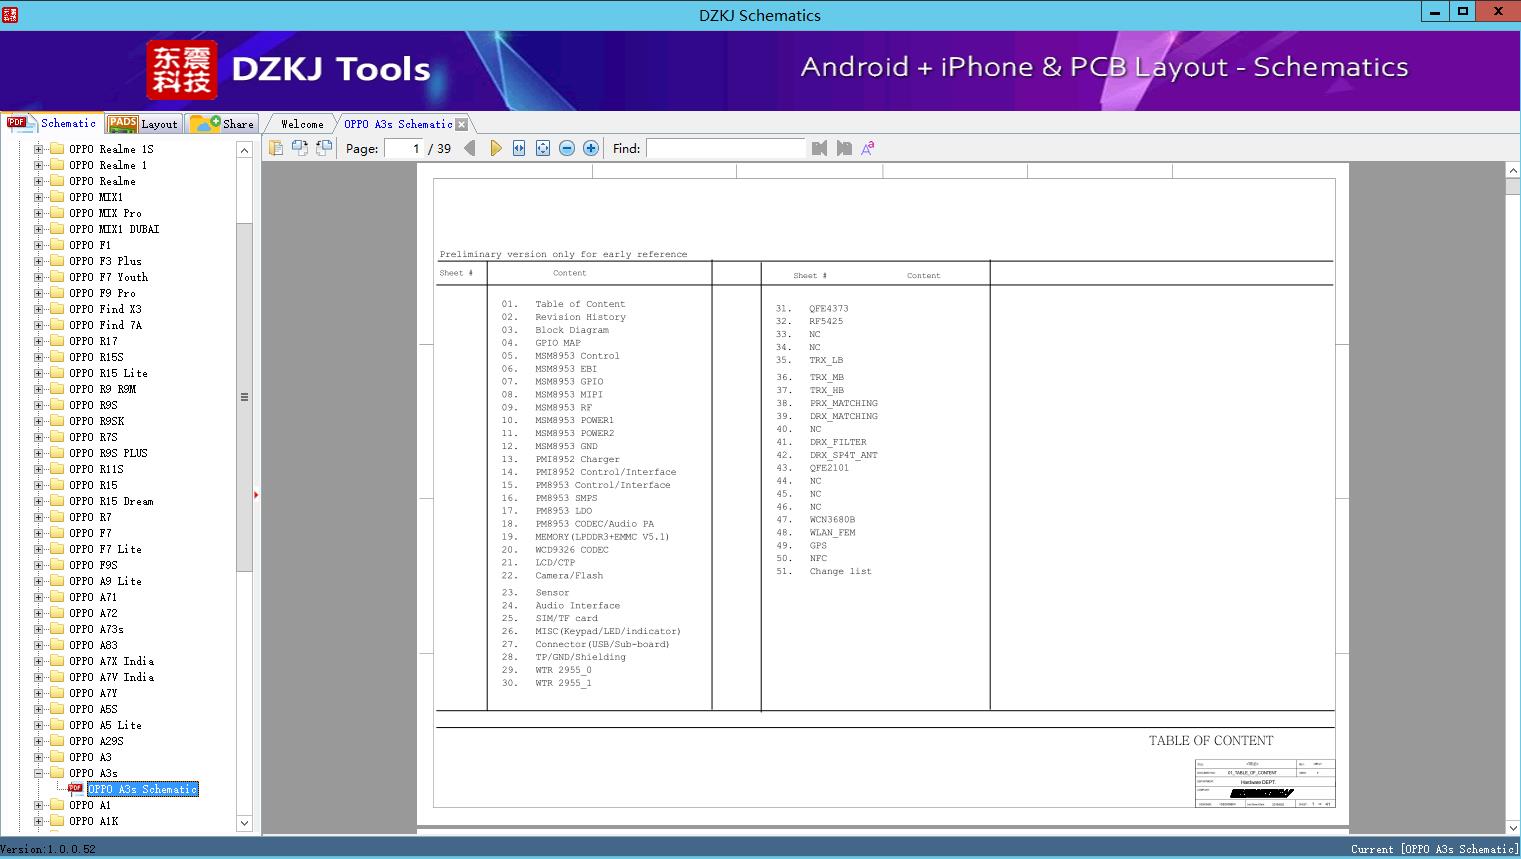Screen dimensions: 1521x859
Task: Click the fit width icon
Action: (519, 148)
